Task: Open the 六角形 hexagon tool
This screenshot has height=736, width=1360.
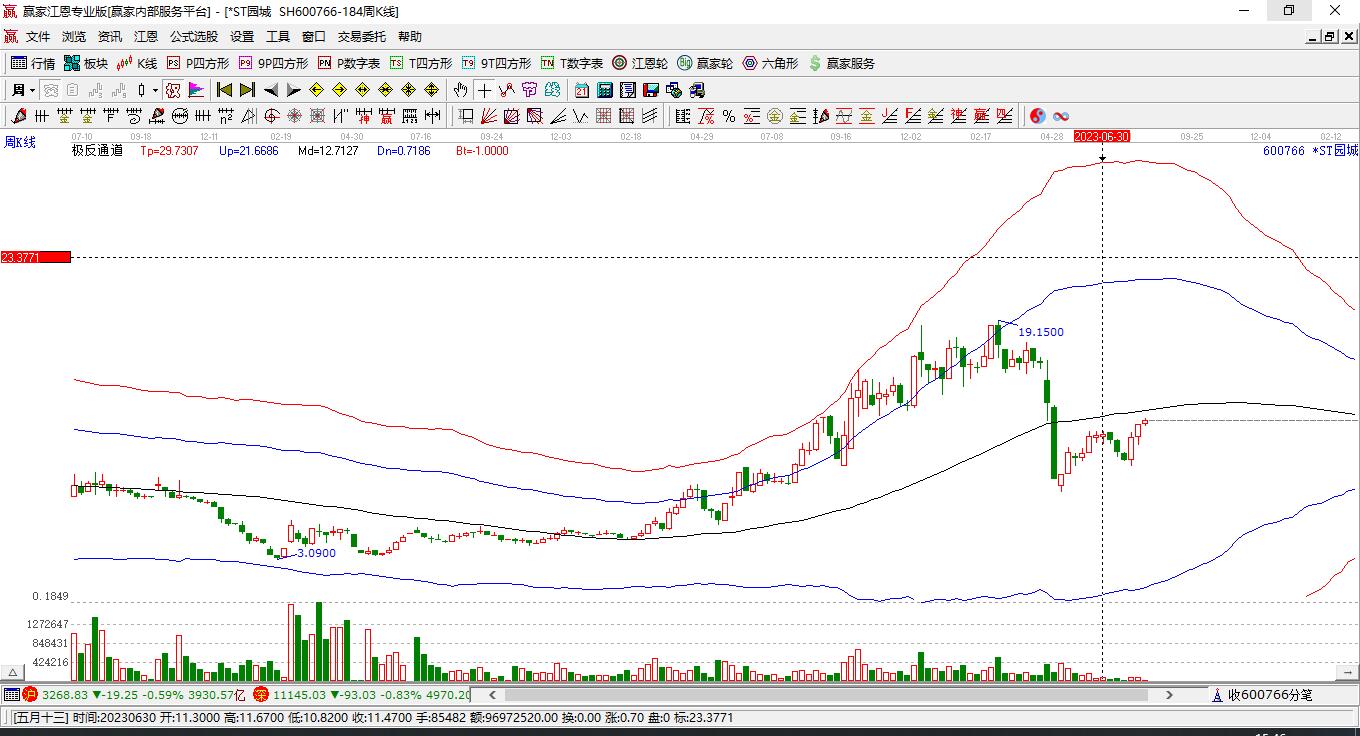Action: pyautogui.click(x=770, y=63)
